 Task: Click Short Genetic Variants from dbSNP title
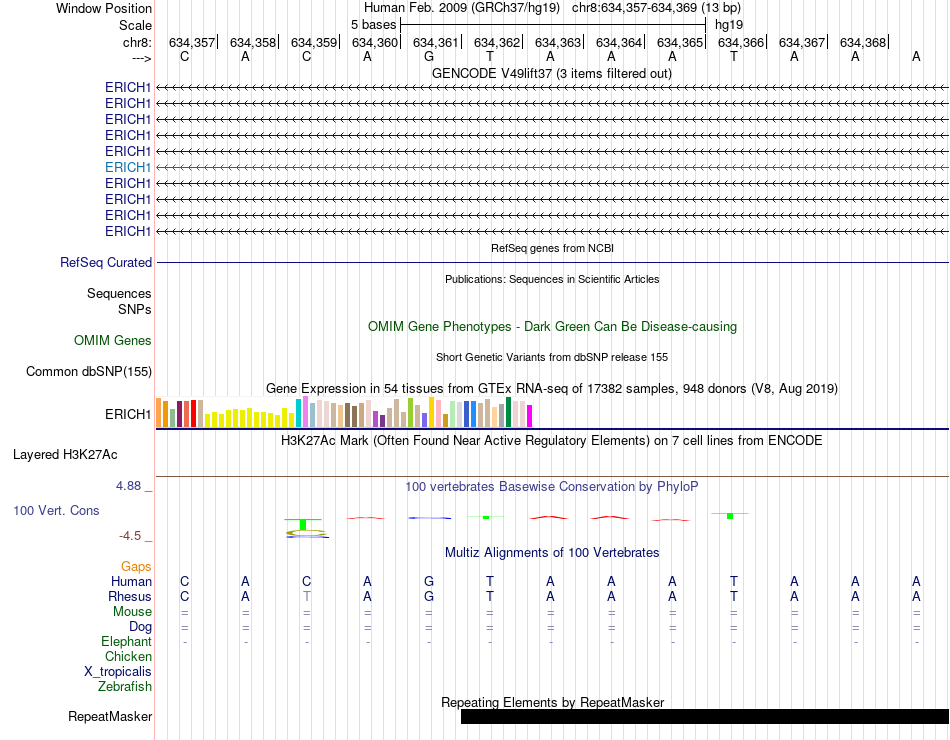552,358
